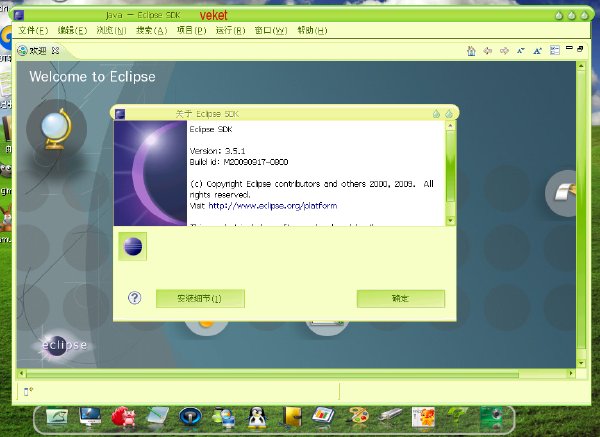Reduce the Welcome page font size
Image resolution: width=600 pixels, height=437 pixels.
point(520,51)
